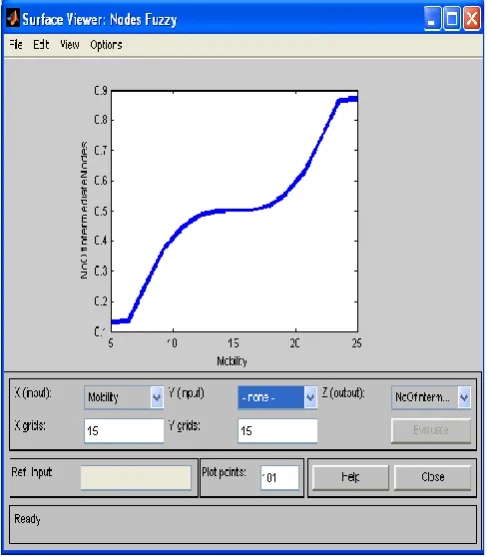Image resolution: width=491 pixels, height=557 pixels.
Task: Click the 'Z (output):' label
Action: [x=343, y=393]
